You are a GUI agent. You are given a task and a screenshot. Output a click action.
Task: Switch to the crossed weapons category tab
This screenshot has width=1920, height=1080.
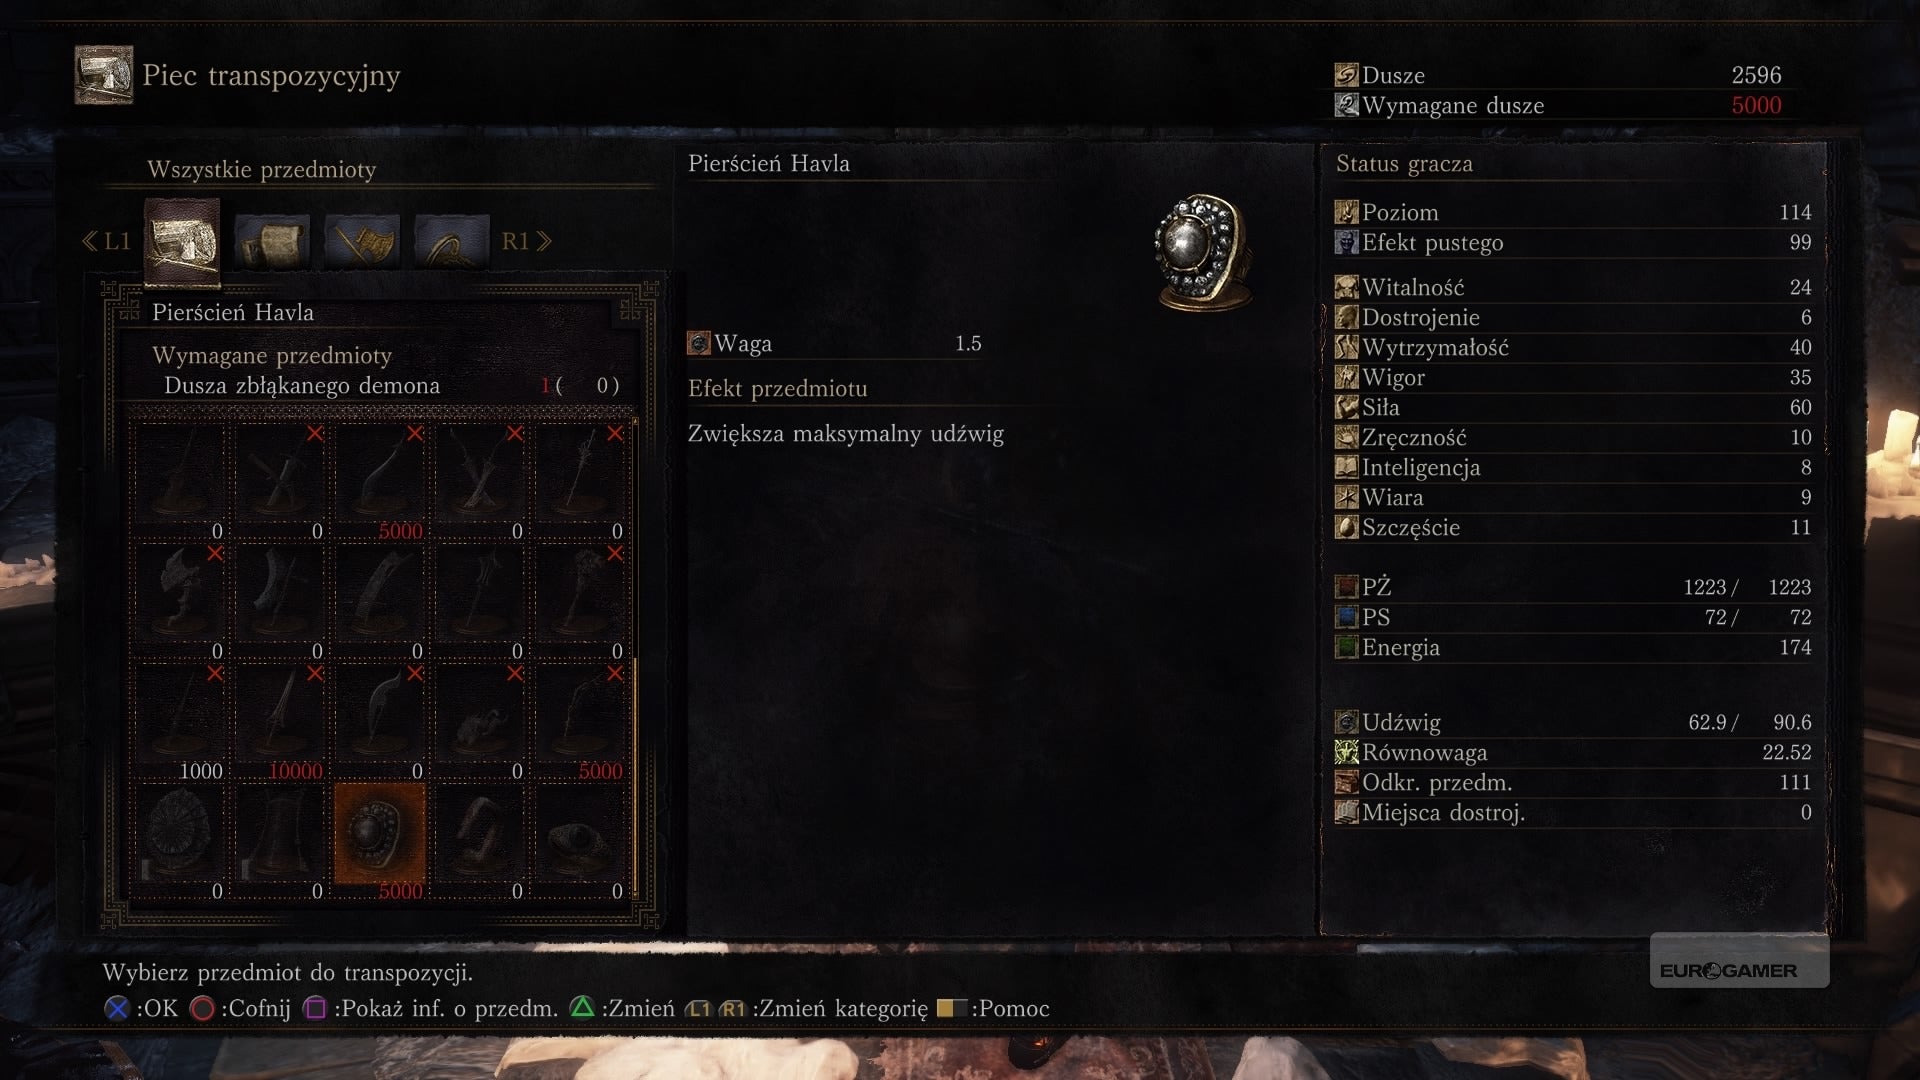pos(362,241)
